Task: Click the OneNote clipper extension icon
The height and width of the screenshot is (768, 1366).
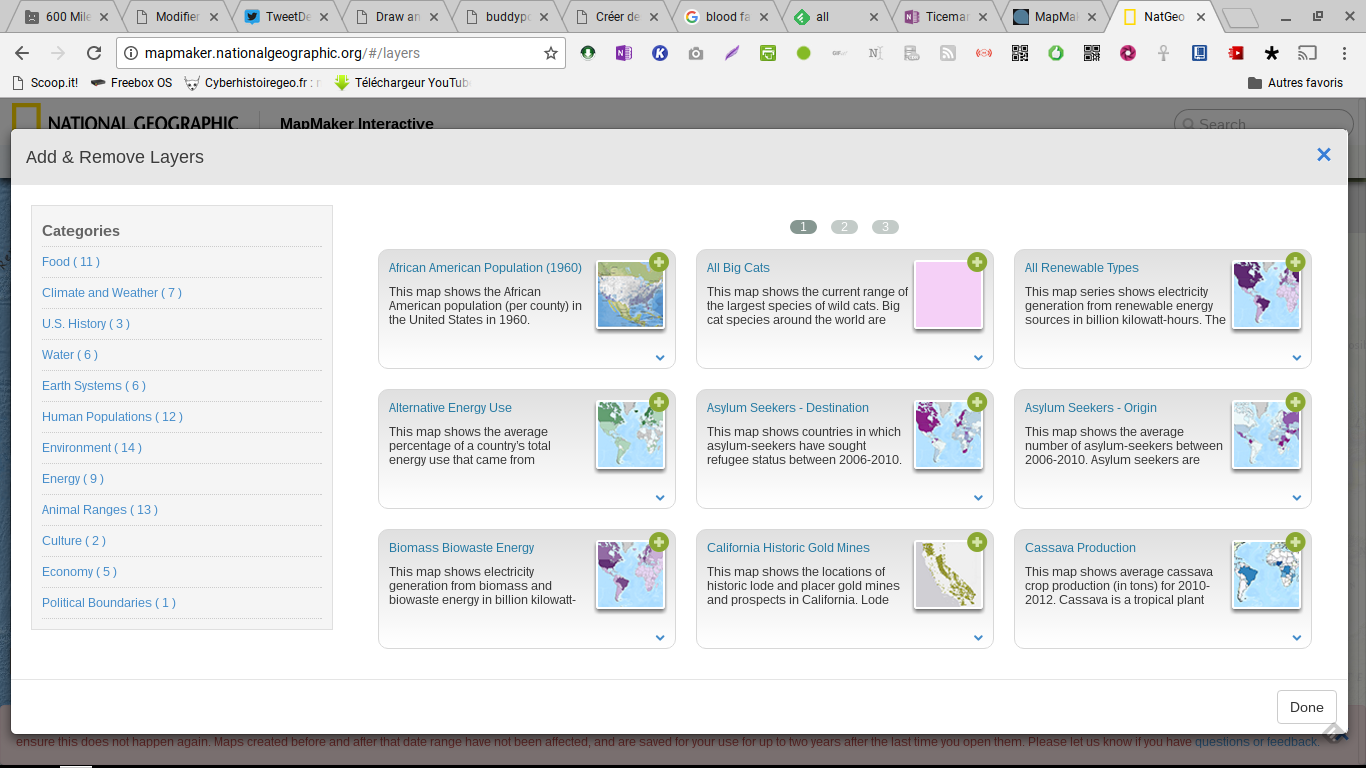Action: coord(623,53)
